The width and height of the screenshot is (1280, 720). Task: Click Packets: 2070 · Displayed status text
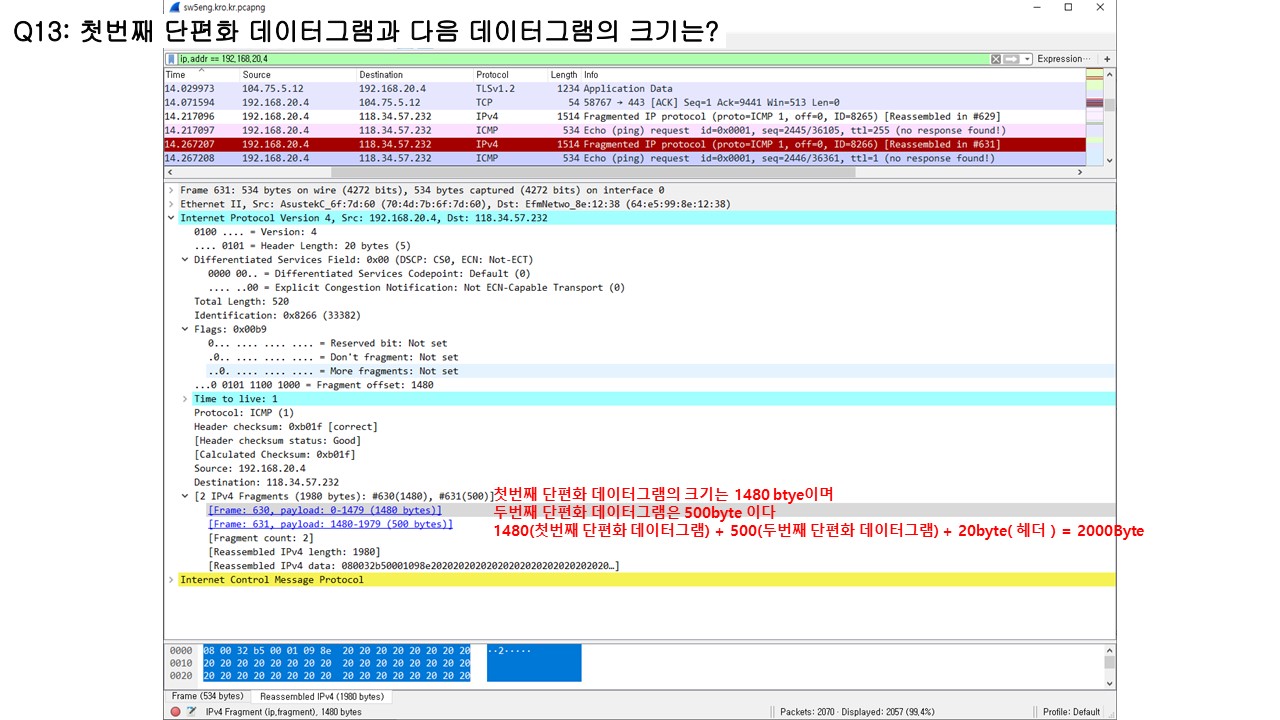click(857, 712)
